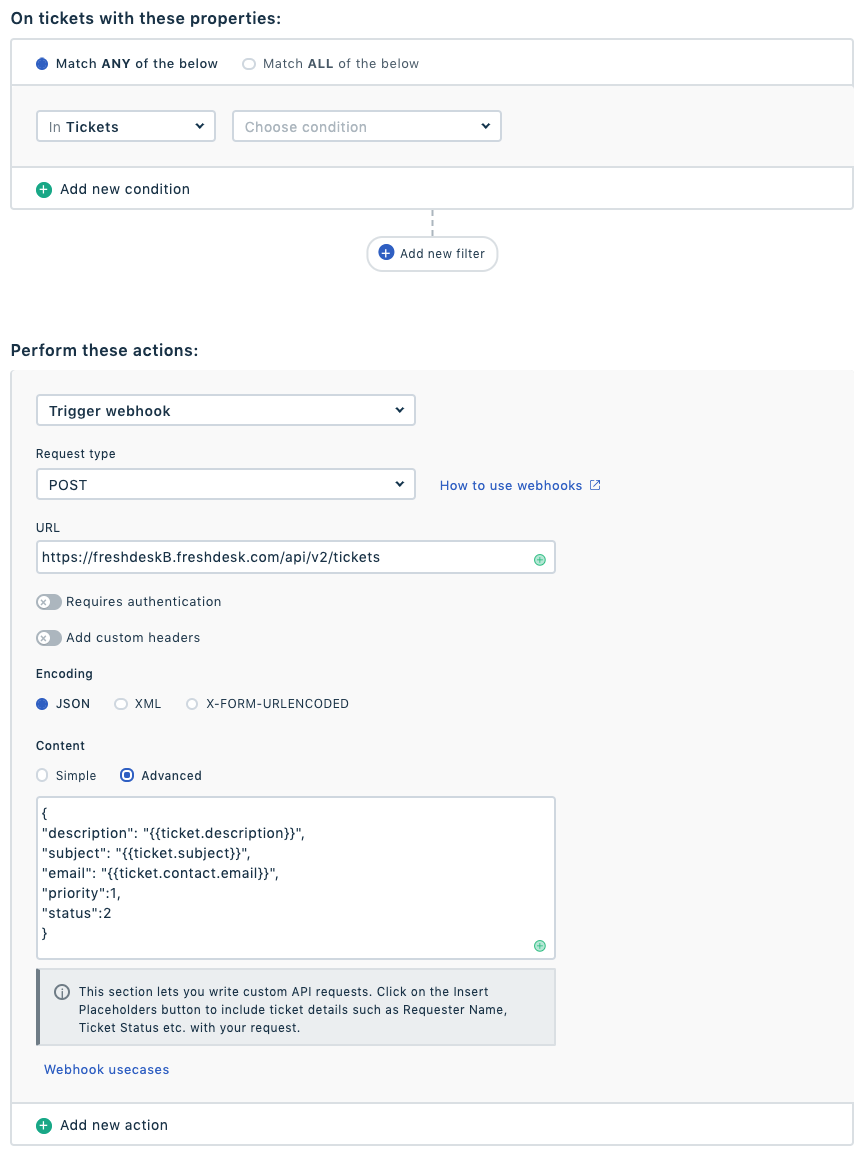Click inside the webhook URL field
This screenshot has width=864, height=1154.
(x=280, y=557)
